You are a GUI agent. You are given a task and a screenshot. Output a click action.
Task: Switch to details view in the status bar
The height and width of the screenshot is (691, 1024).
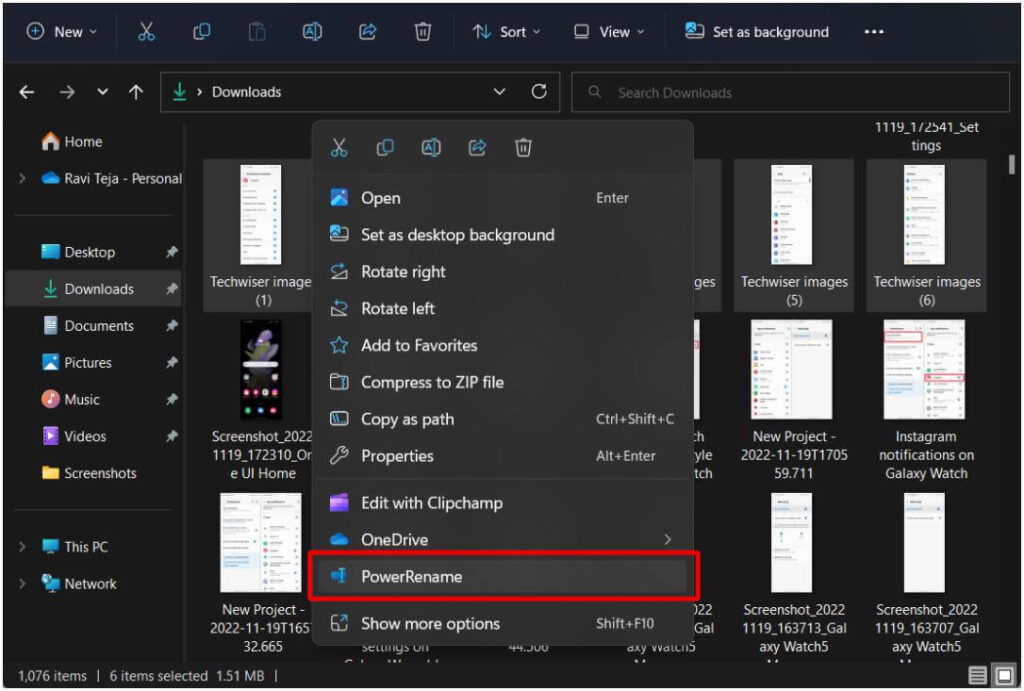click(978, 676)
